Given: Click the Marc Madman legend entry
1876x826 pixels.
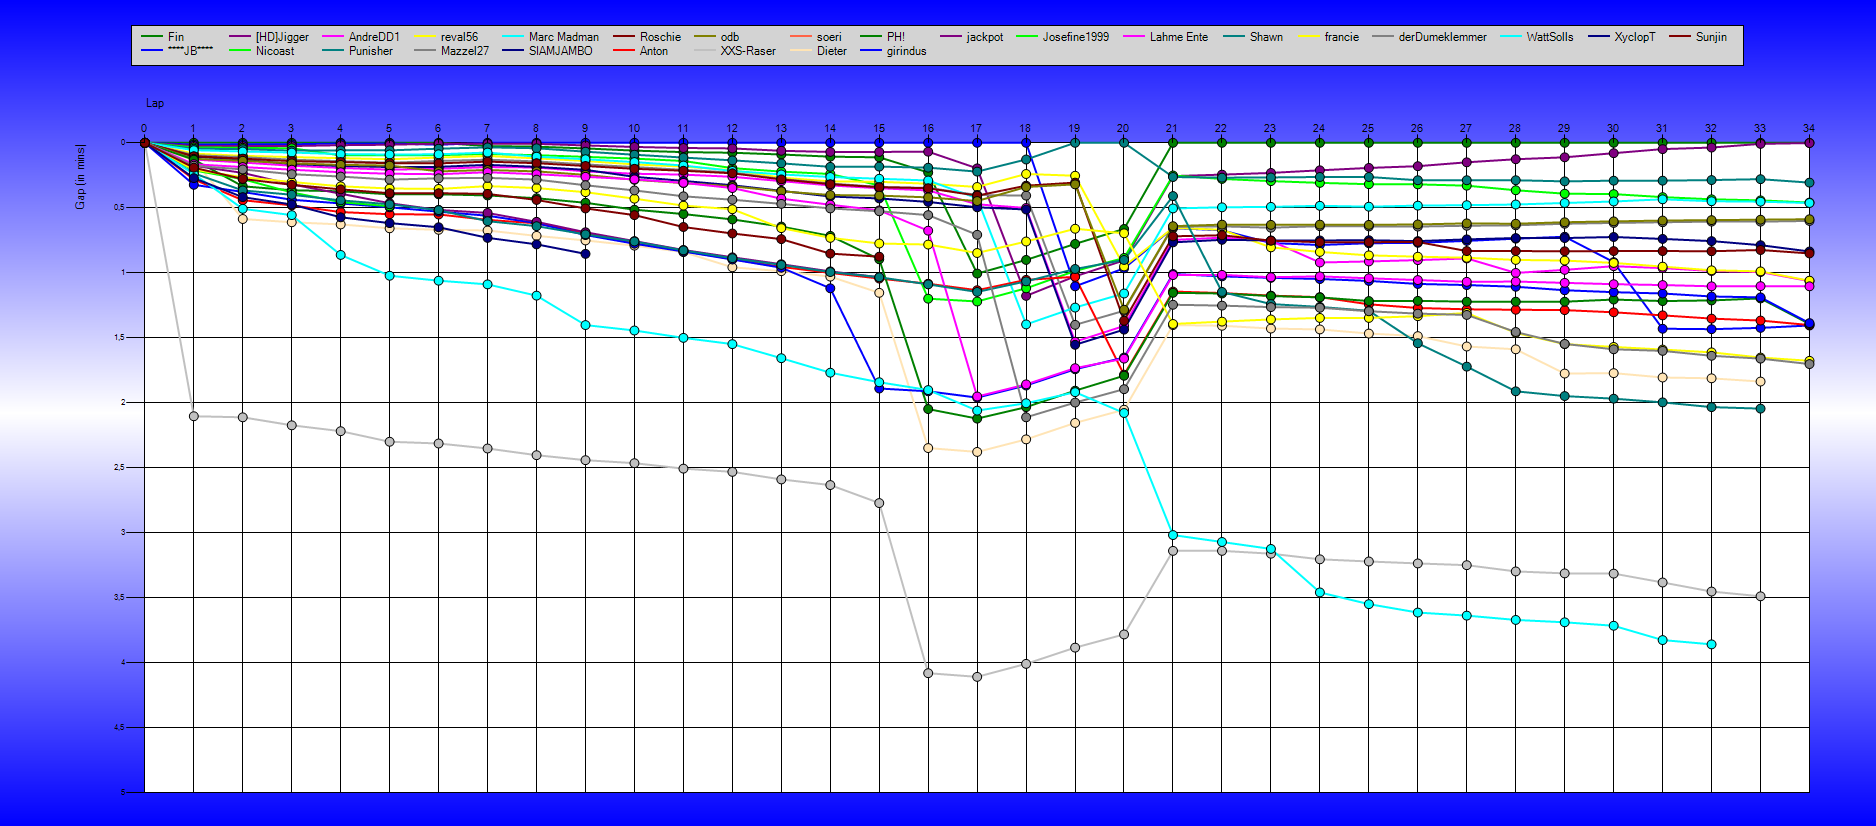Looking at the screenshot, I should pyautogui.click(x=564, y=37).
